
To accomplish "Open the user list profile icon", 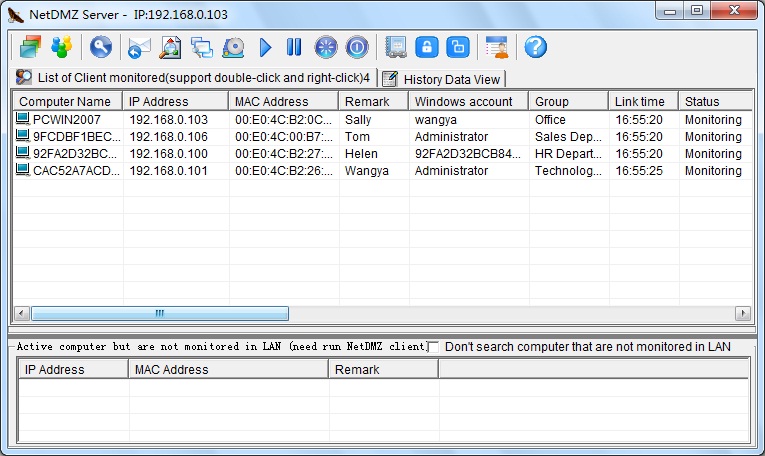I will coord(497,47).
